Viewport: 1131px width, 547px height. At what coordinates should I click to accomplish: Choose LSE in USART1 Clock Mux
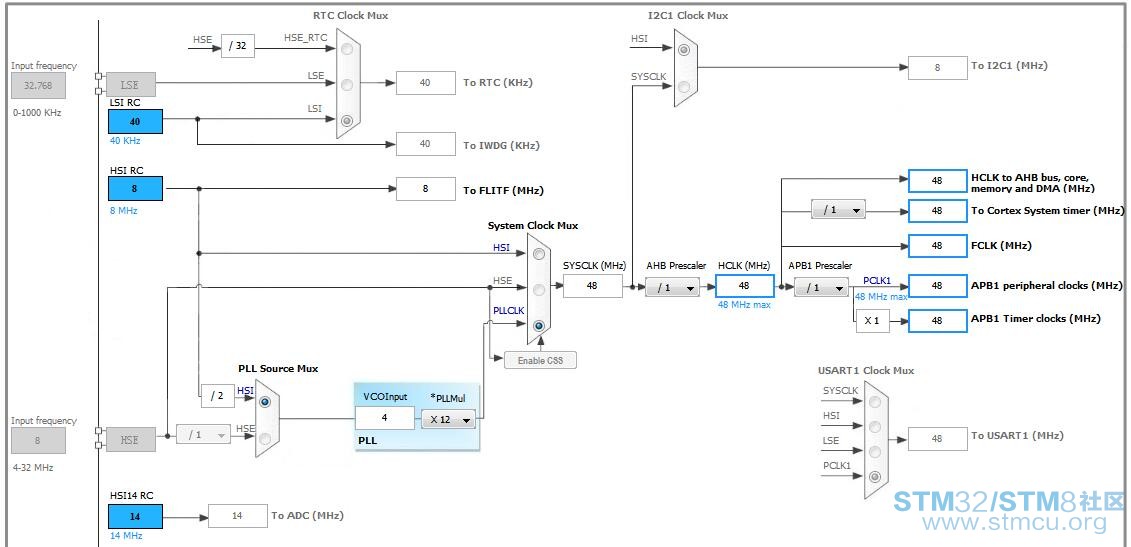875,452
